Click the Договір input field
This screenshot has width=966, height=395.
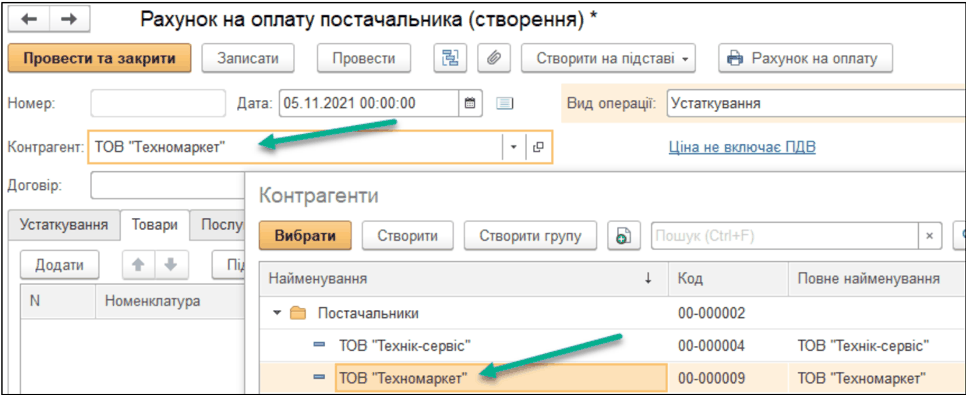point(167,185)
